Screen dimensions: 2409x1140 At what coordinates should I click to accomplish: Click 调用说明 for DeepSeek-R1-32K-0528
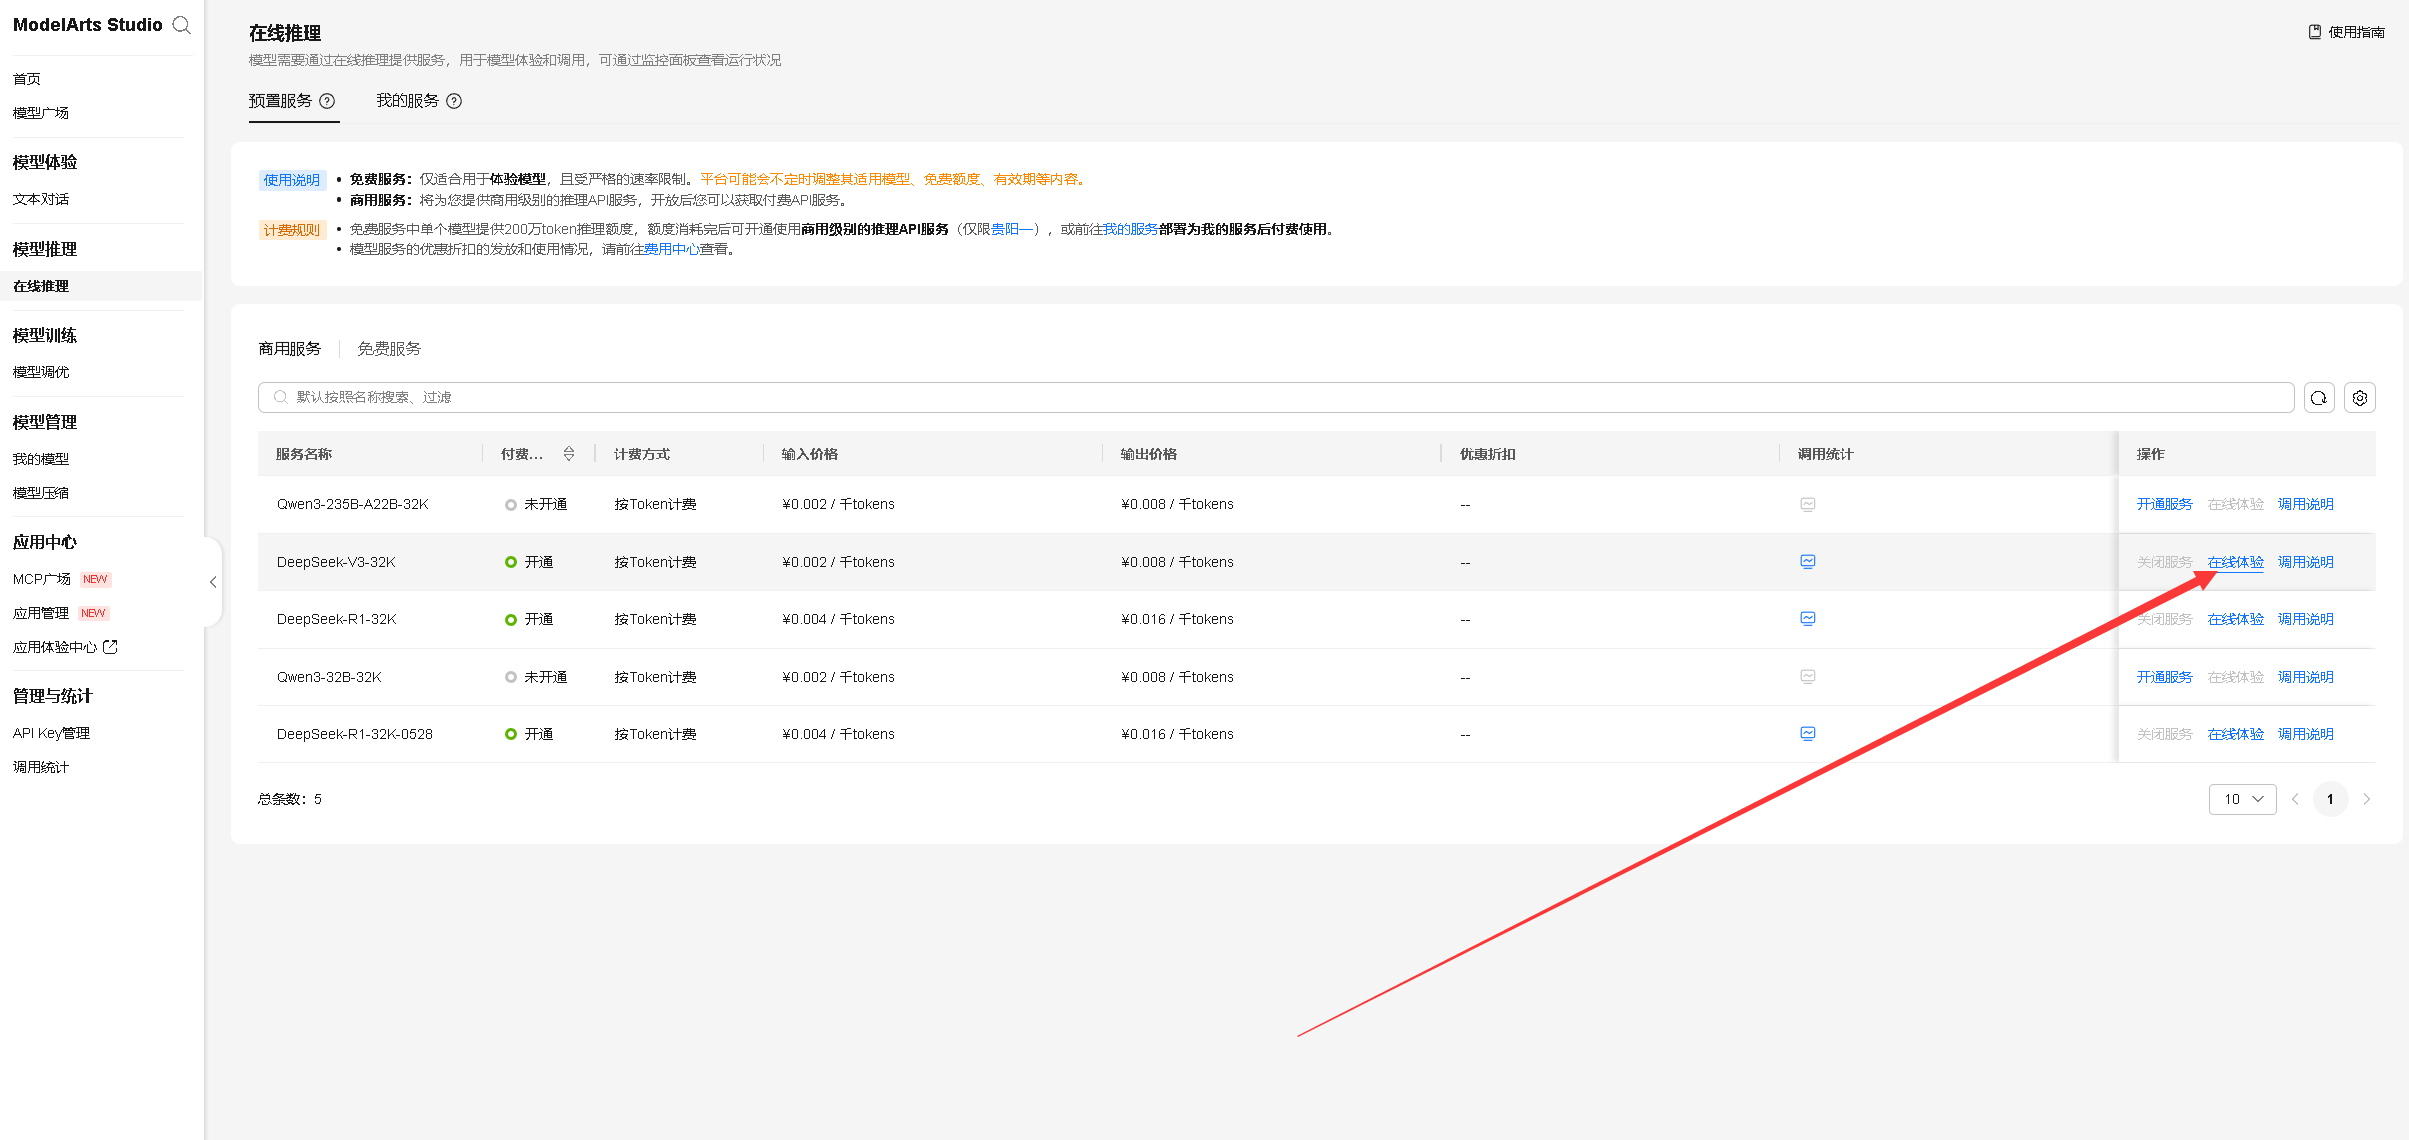coord(2305,734)
